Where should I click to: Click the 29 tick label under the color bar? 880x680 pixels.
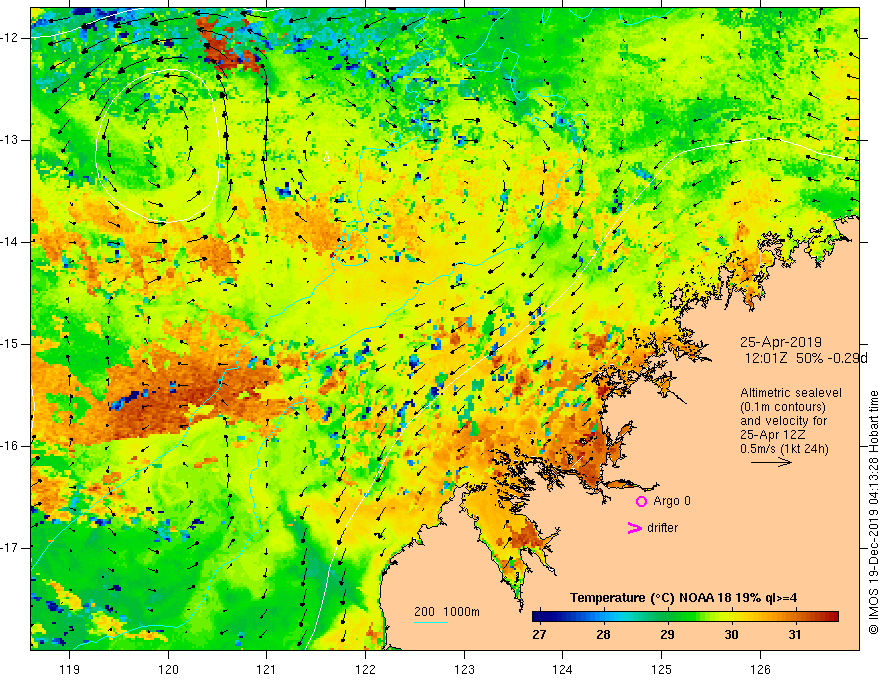667,635
